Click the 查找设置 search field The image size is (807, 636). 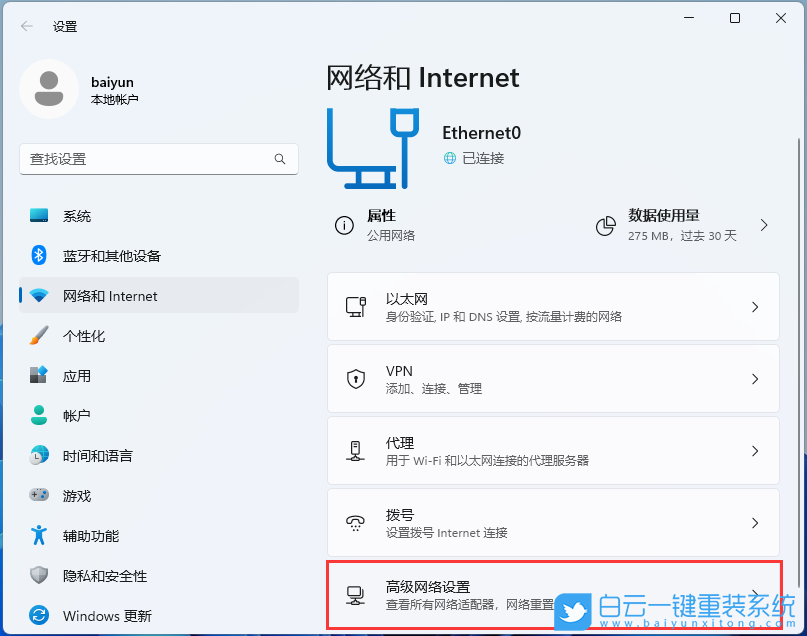(x=158, y=159)
